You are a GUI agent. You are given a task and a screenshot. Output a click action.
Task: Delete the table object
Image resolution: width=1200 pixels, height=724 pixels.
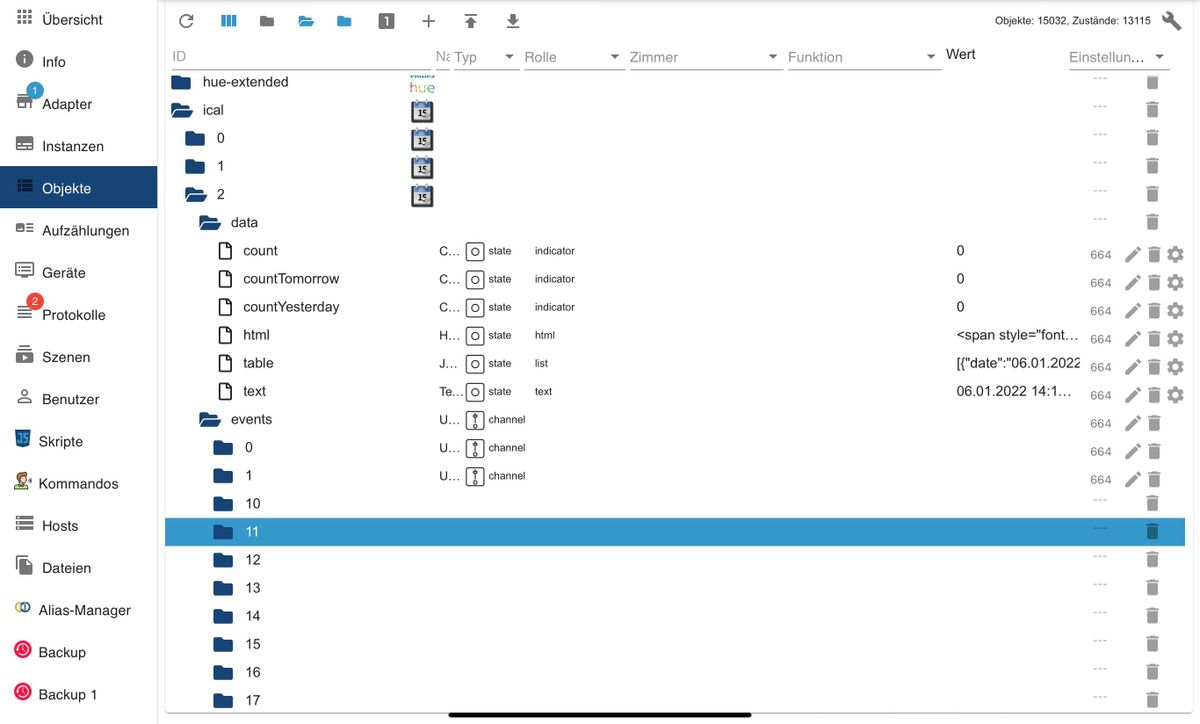click(1153, 367)
